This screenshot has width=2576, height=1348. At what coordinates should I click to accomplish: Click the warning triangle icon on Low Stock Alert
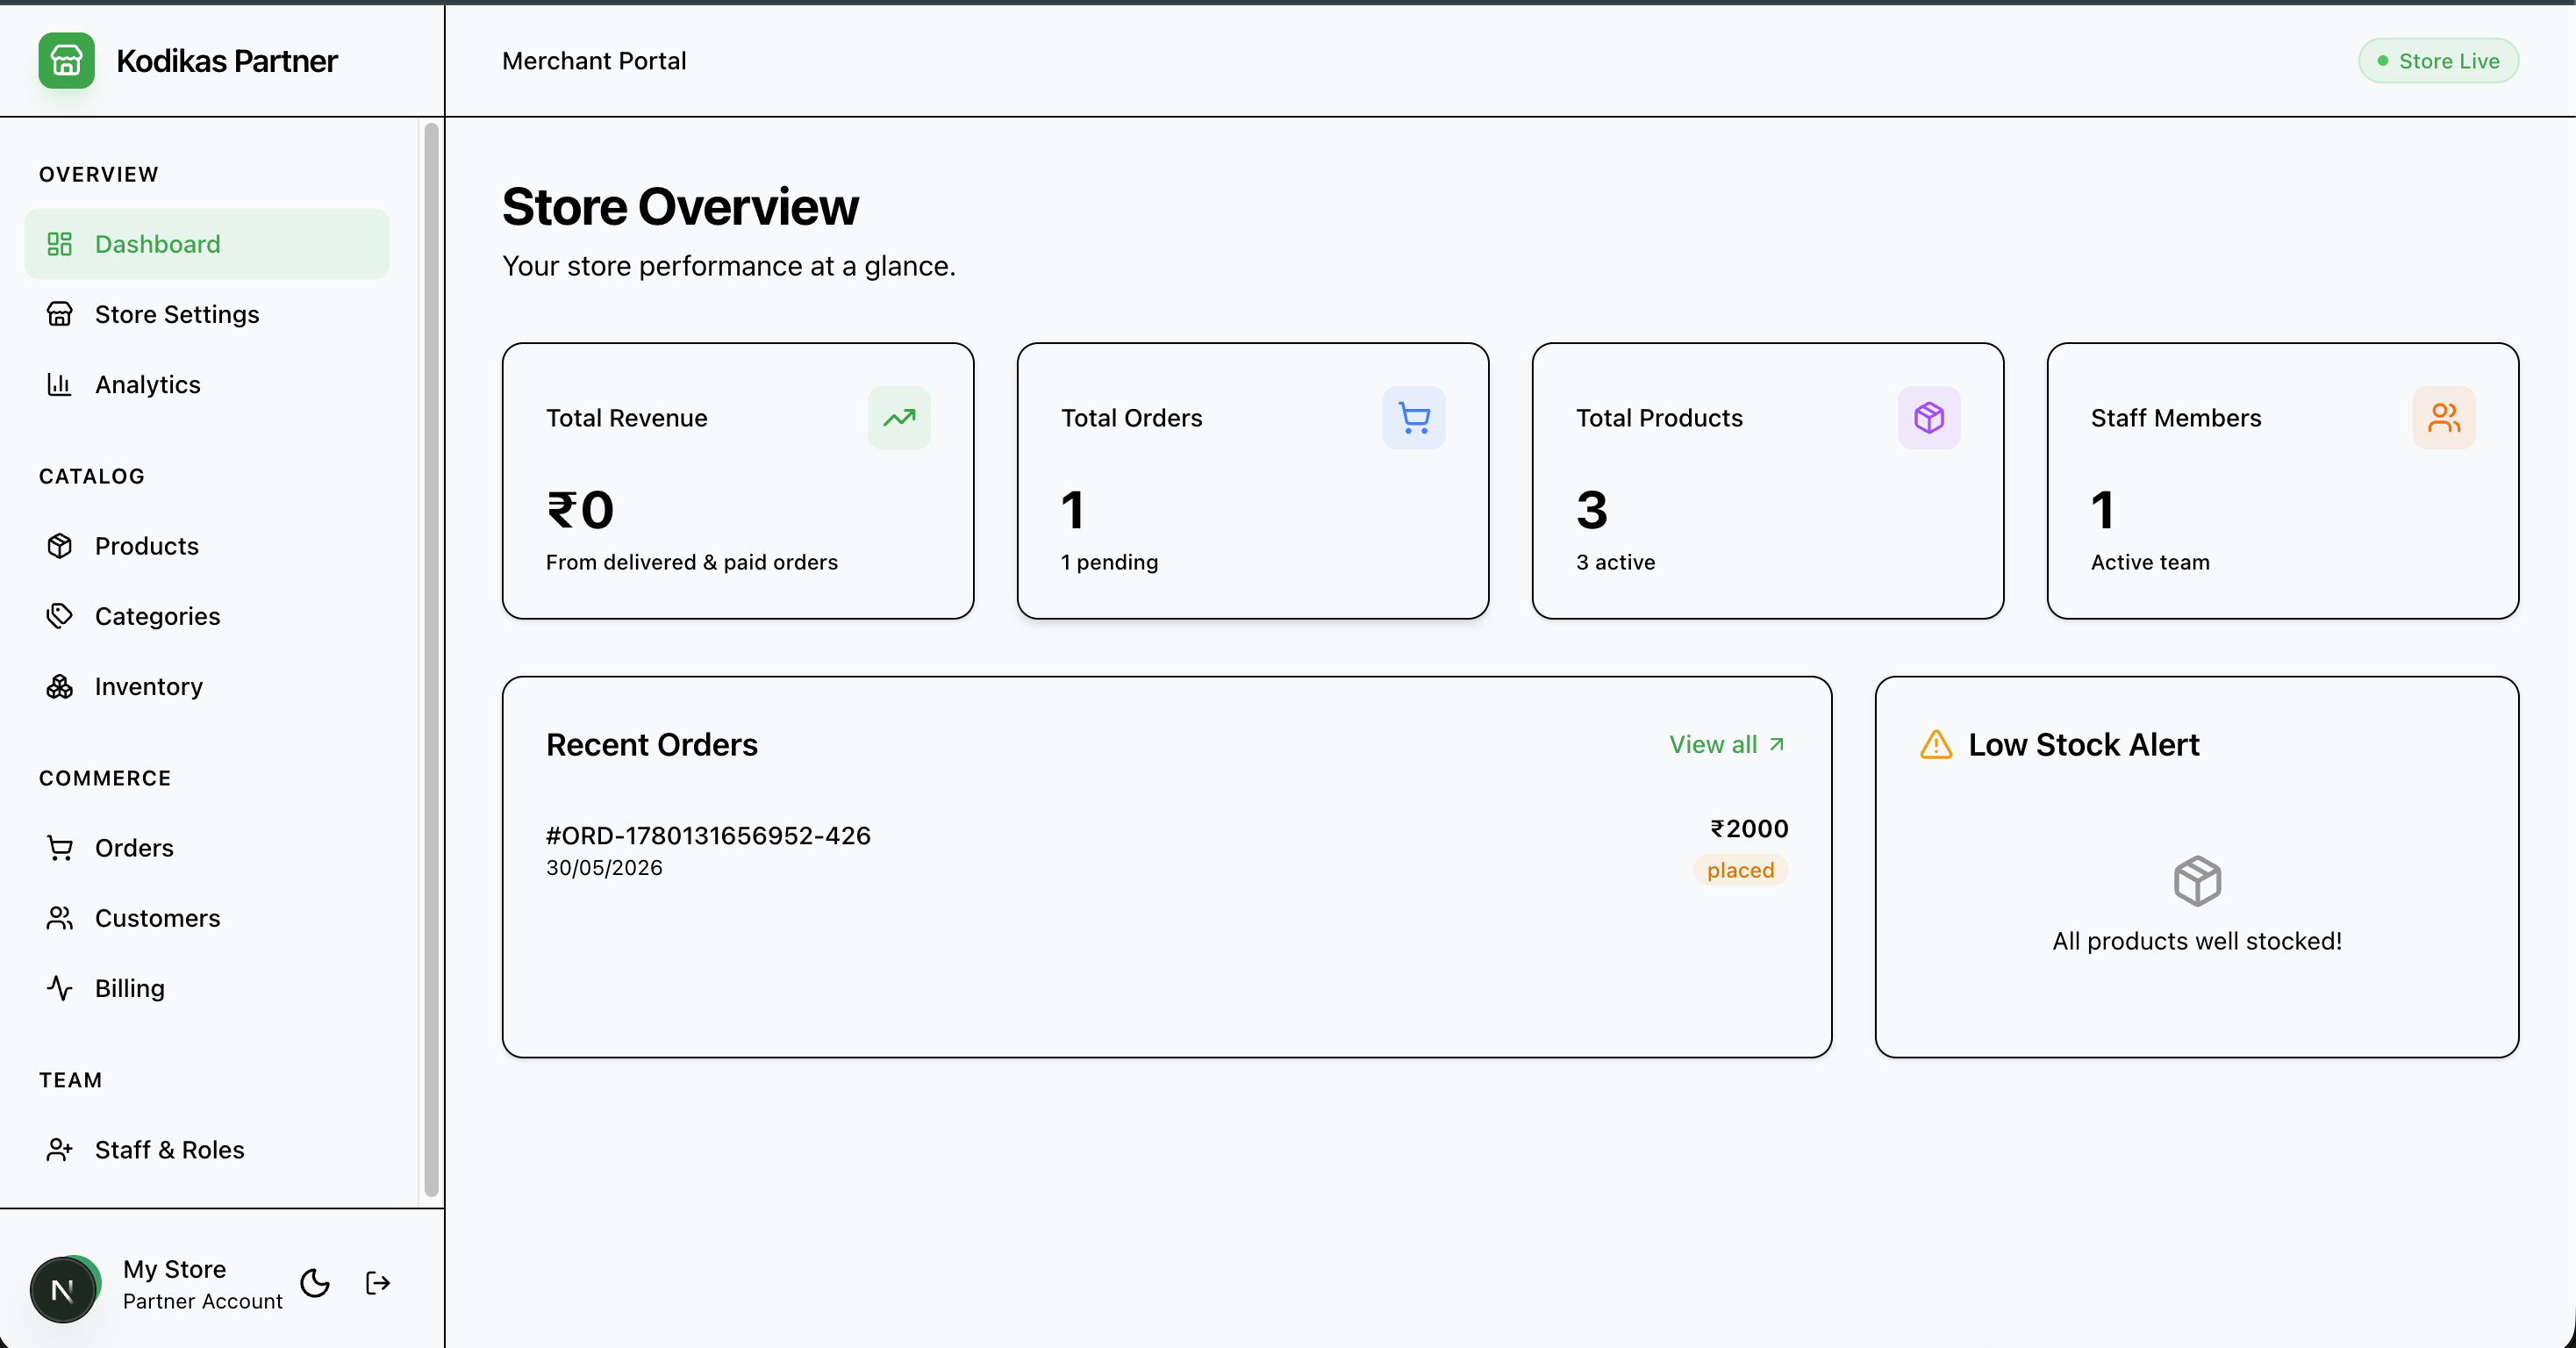click(x=1936, y=745)
